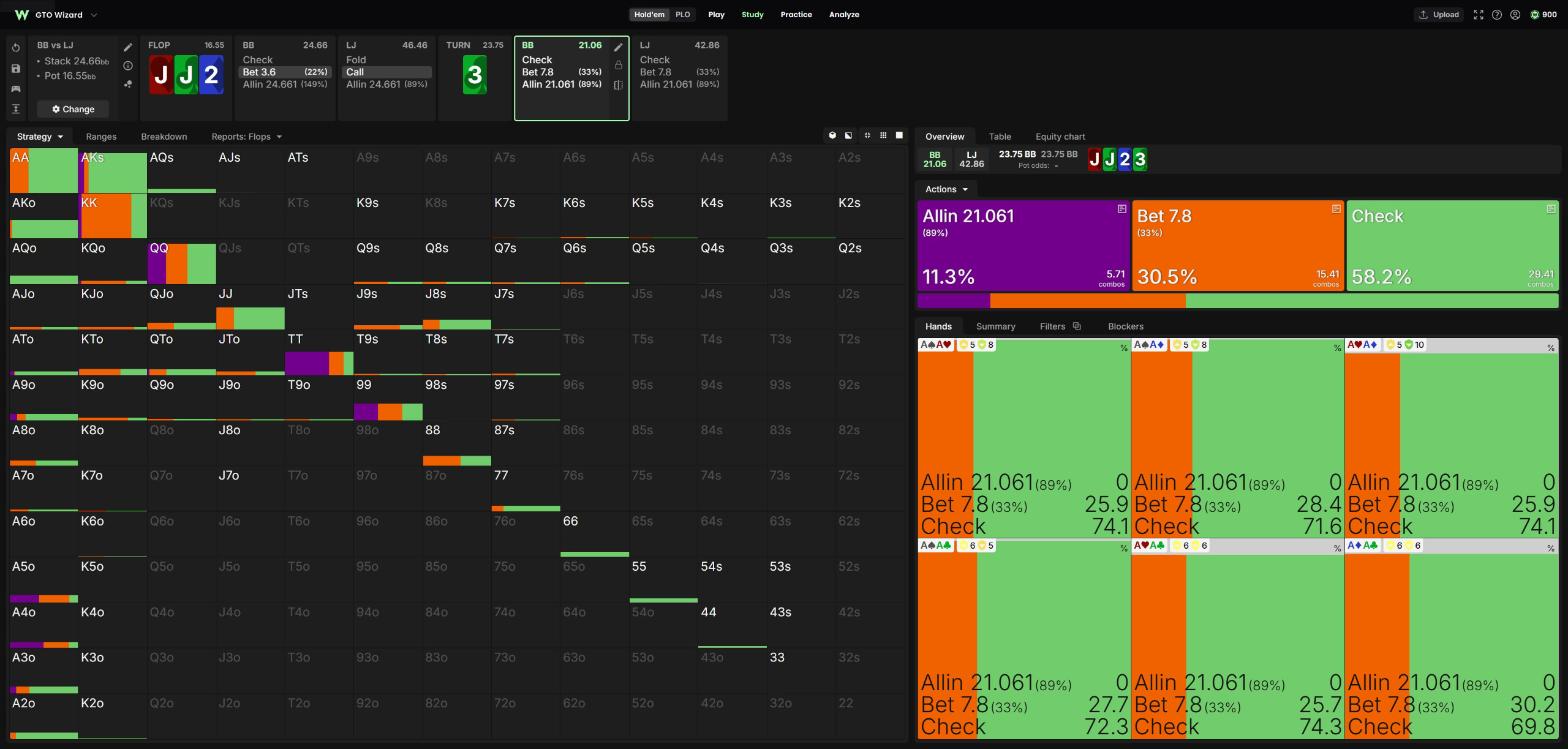
Task: Switch to the Equity chart tab
Action: (1060, 136)
